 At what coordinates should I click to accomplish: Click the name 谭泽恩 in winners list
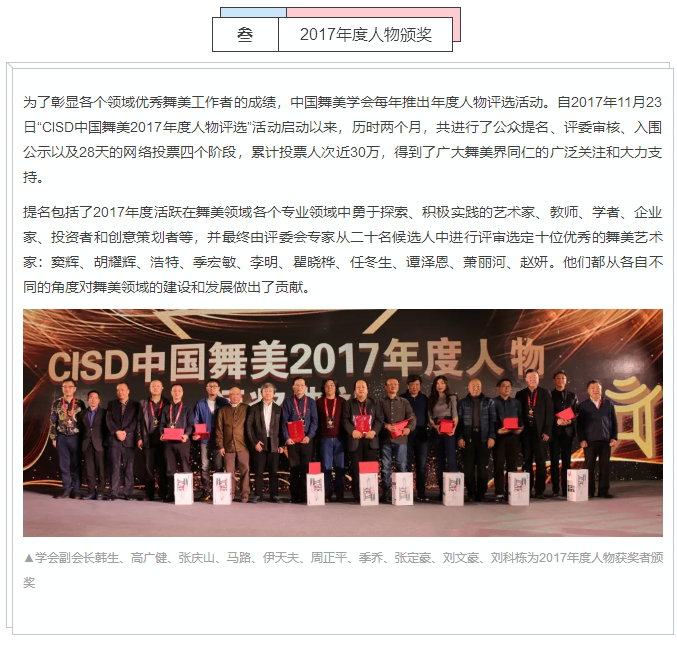pos(427,262)
